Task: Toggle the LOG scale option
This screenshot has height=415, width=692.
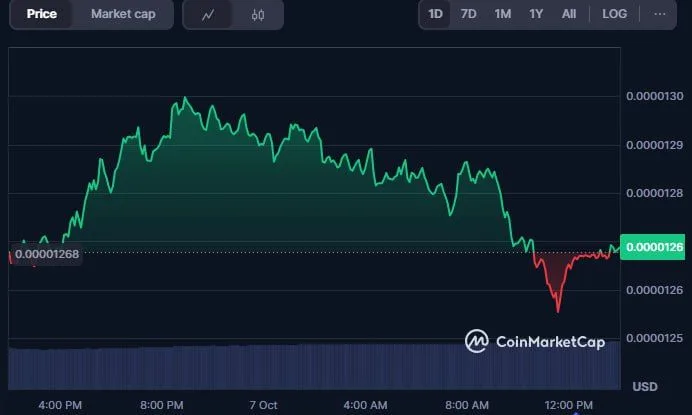Action: tap(616, 14)
